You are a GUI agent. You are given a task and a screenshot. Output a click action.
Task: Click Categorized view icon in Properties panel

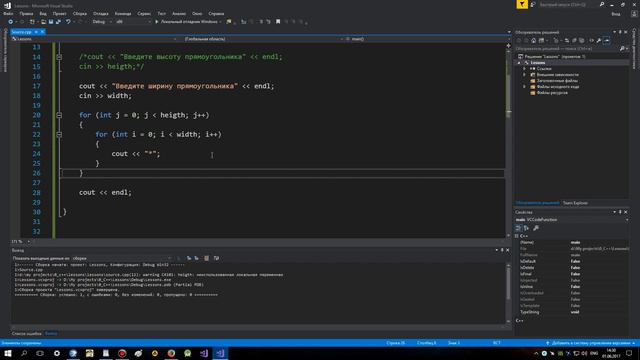[518, 228]
